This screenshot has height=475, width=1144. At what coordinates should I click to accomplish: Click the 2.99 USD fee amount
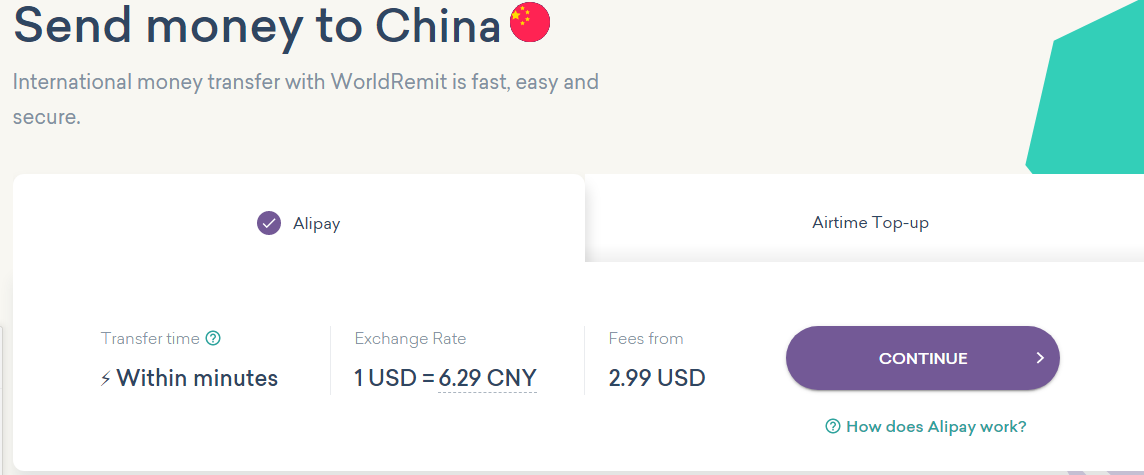pyautogui.click(x=657, y=378)
